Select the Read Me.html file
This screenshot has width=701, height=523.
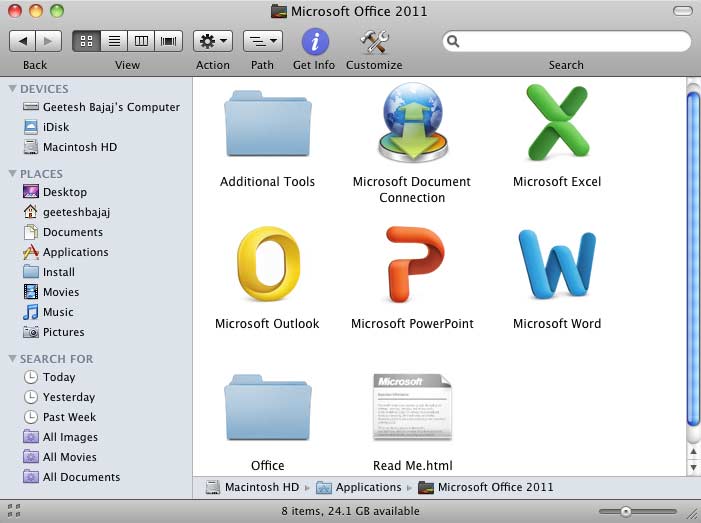pos(412,407)
